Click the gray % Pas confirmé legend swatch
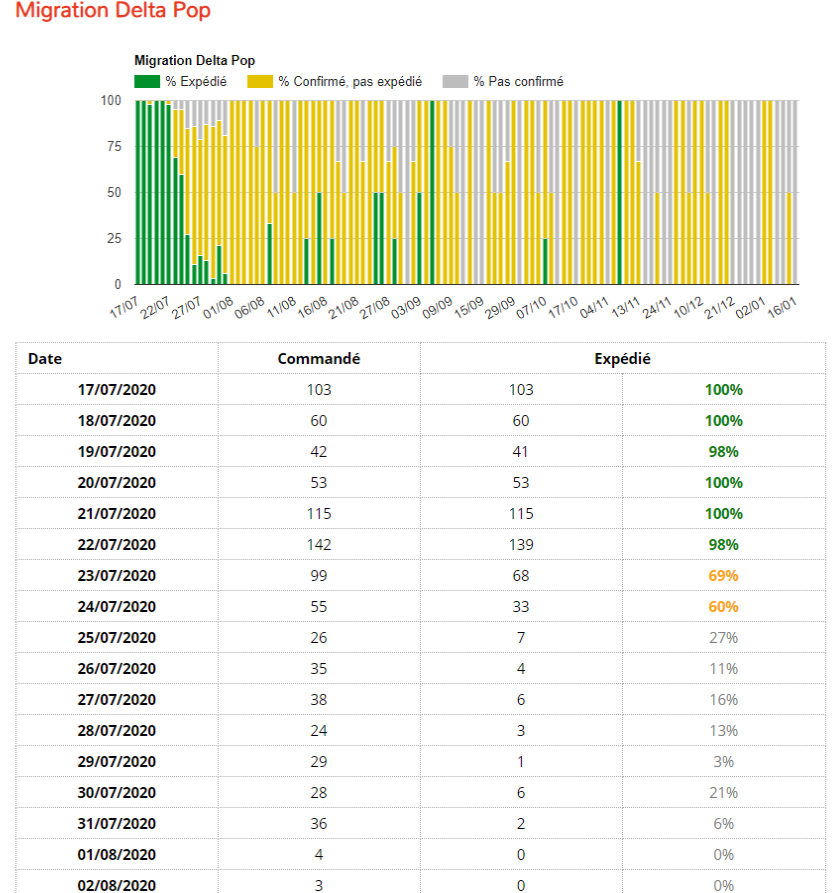This screenshot has width=833, height=893. tap(456, 81)
